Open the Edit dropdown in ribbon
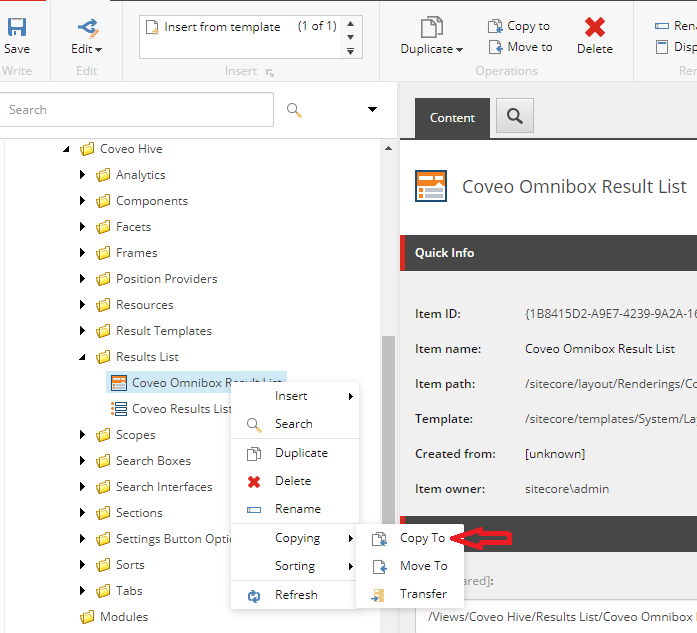The width and height of the screenshot is (697, 633). (87, 48)
